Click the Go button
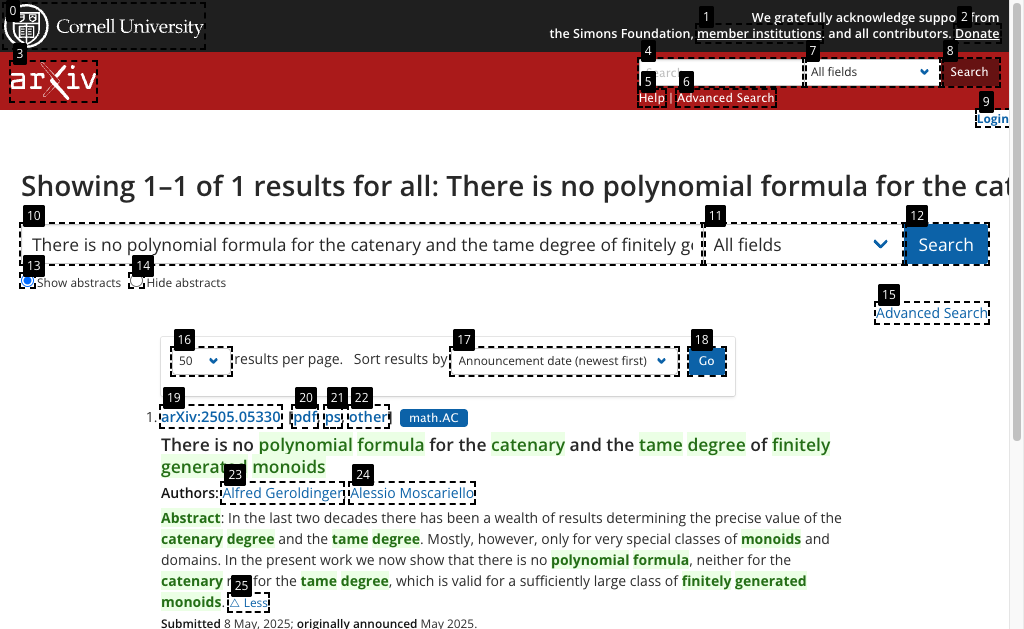Image resolution: width=1024 pixels, height=629 pixels. [707, 361]
